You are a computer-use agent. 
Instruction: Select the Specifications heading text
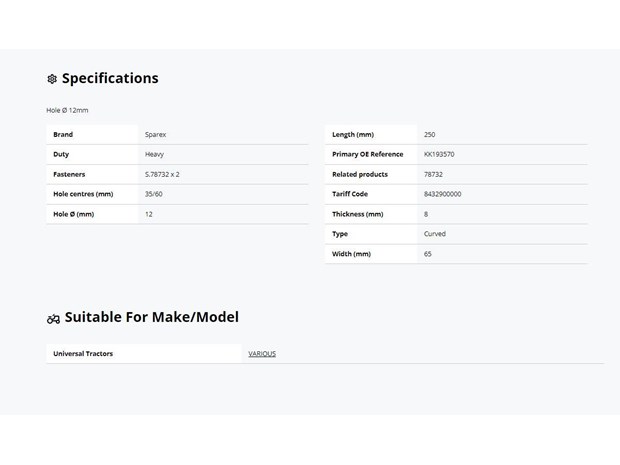(x=110, y=78)
